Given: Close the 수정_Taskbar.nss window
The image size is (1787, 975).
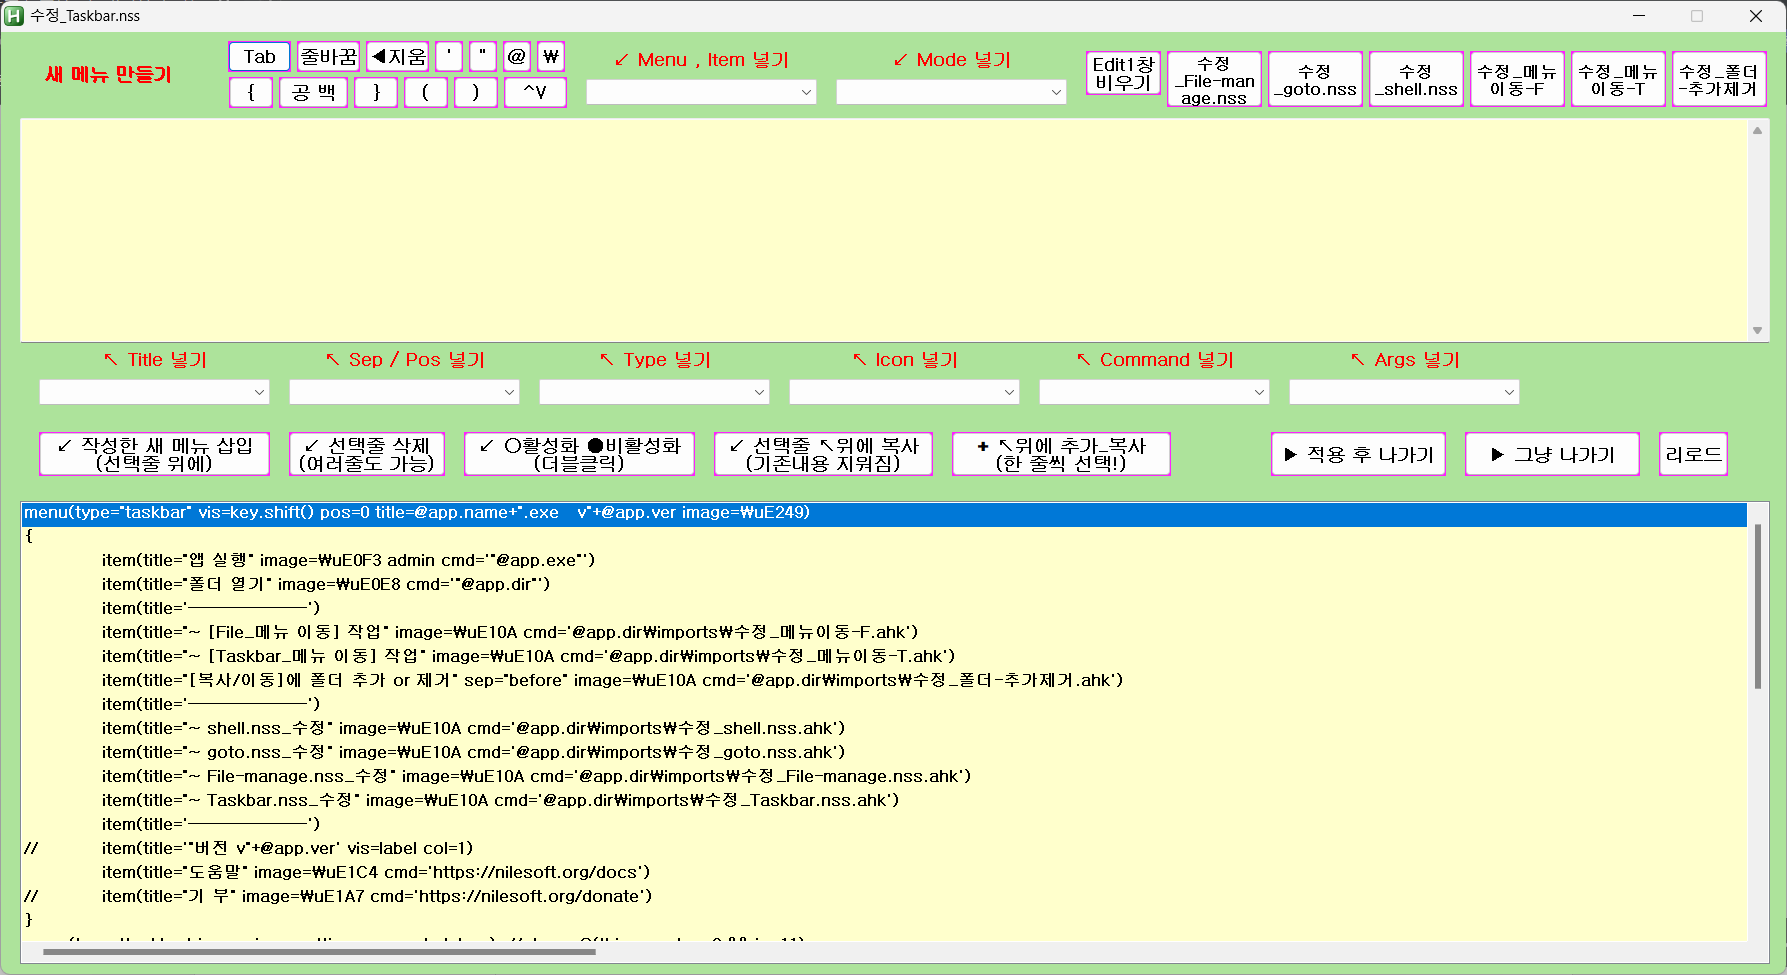Looking at the screenshot, I should tap(1756, 16).
